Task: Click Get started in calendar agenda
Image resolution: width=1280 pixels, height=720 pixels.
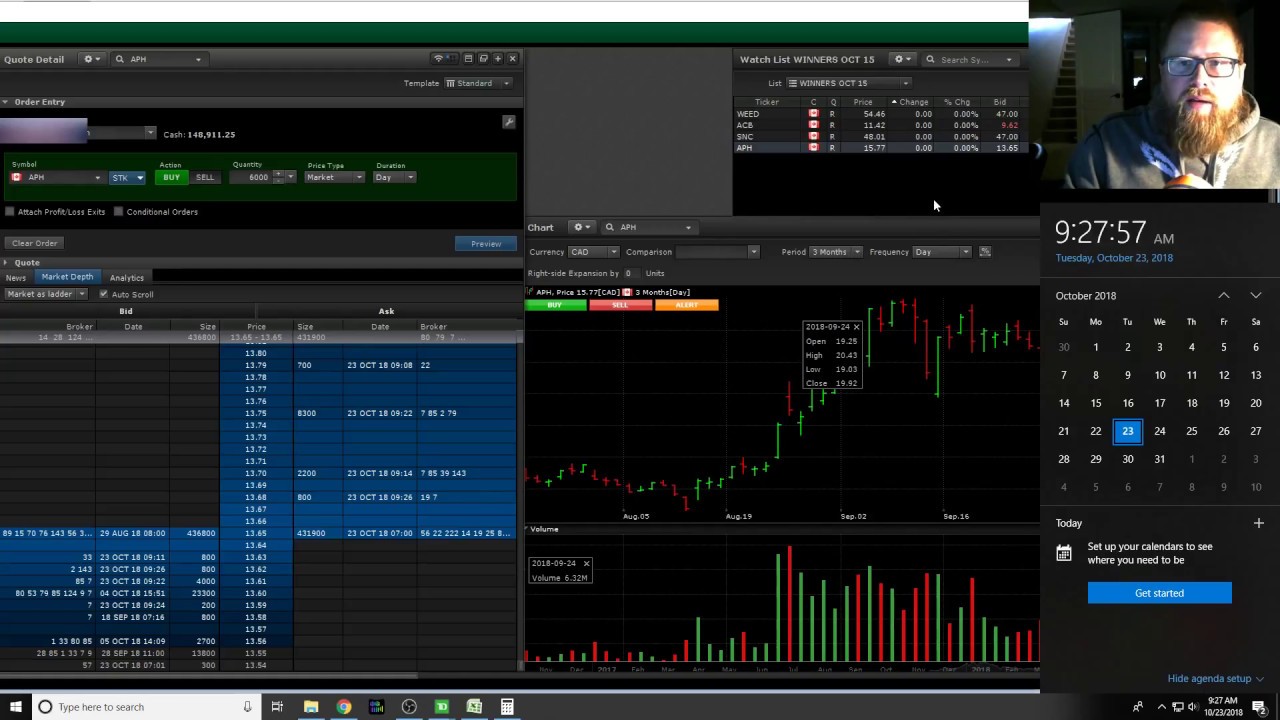Action: (1159, 593)
